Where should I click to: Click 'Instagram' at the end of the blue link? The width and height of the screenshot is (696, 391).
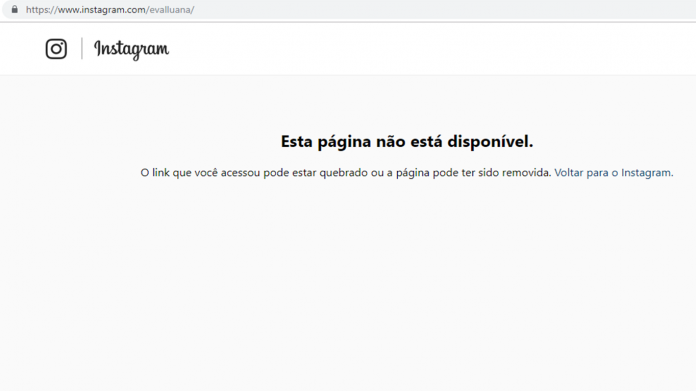click(x=646, y=173)
